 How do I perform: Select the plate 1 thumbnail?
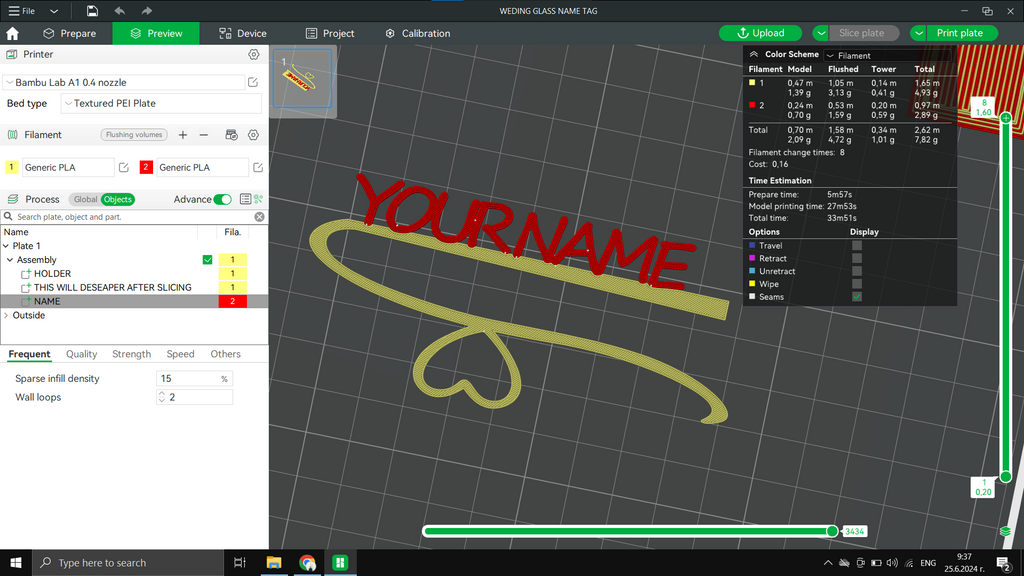[x=302, y=79]
